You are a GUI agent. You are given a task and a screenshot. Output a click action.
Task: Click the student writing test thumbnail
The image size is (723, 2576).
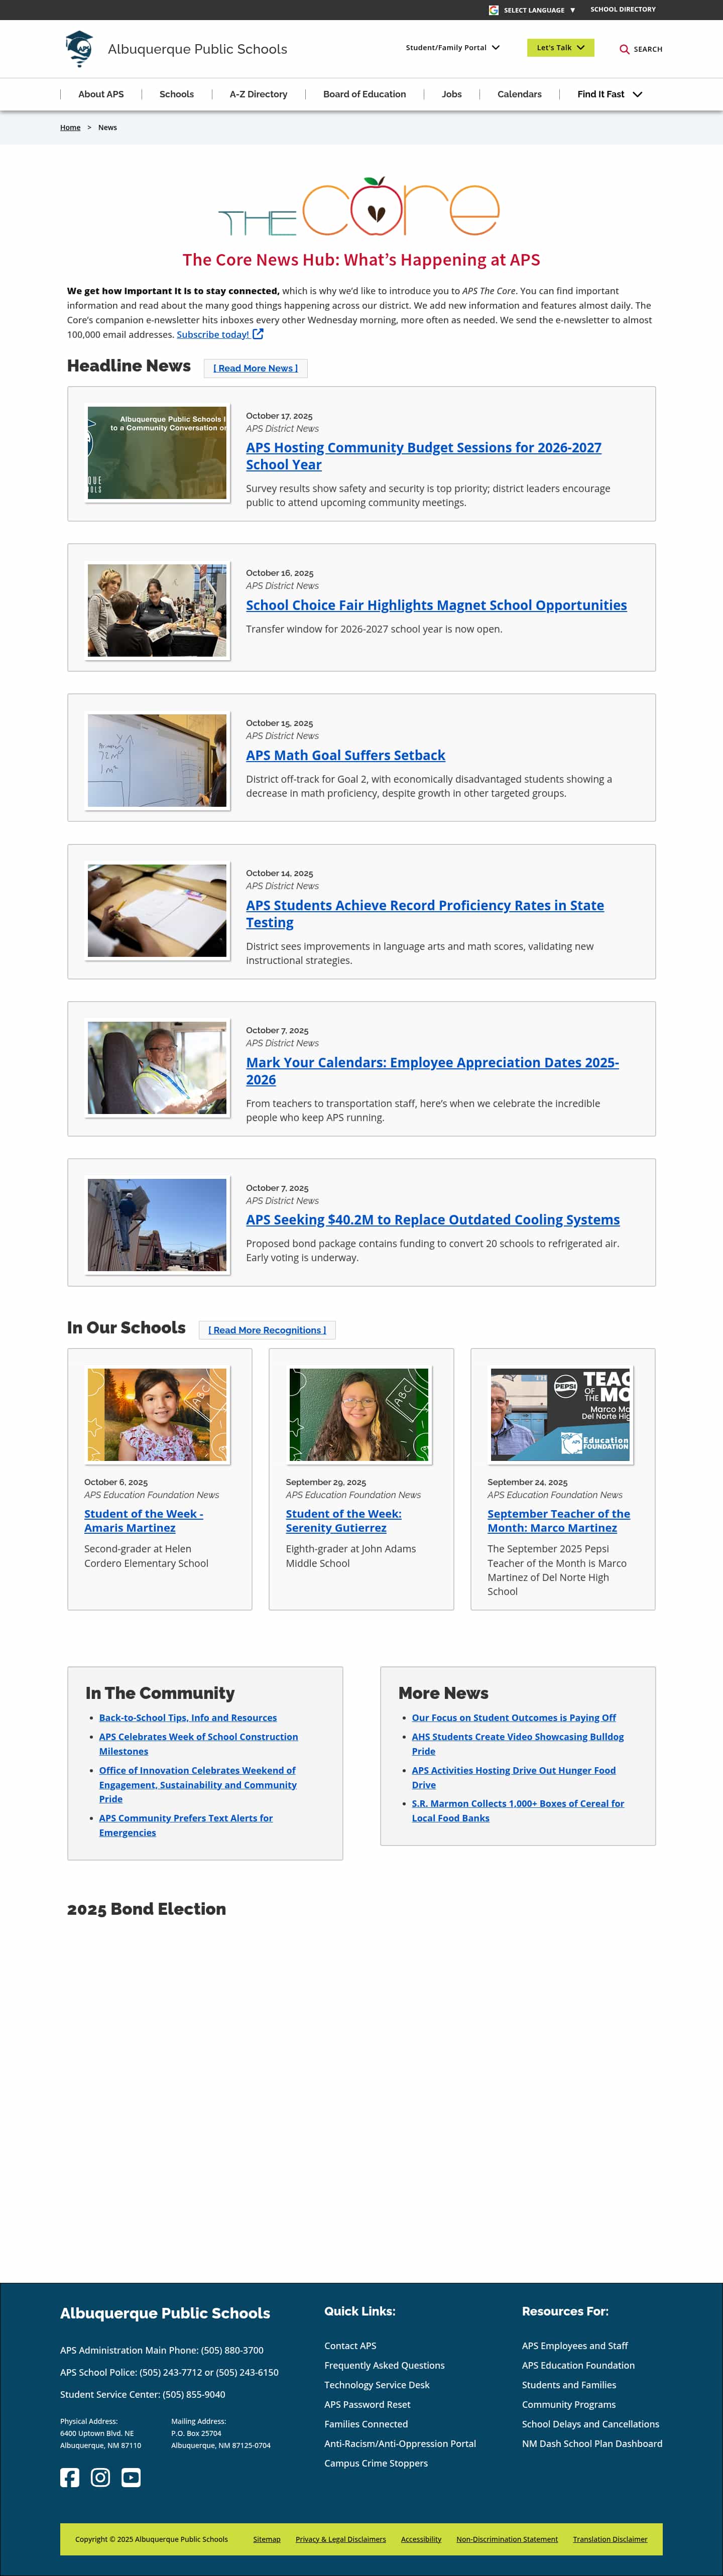(157, 911)
